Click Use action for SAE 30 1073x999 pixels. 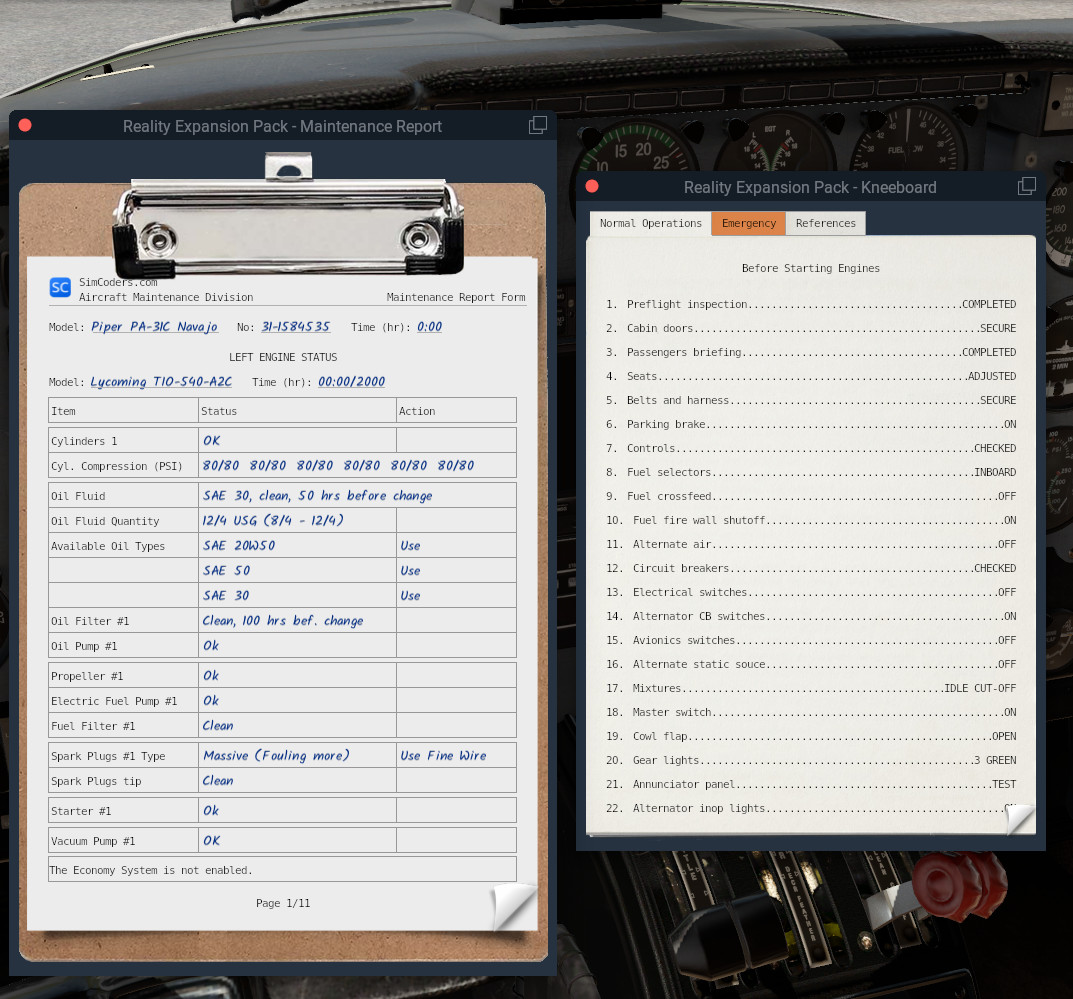411,595
